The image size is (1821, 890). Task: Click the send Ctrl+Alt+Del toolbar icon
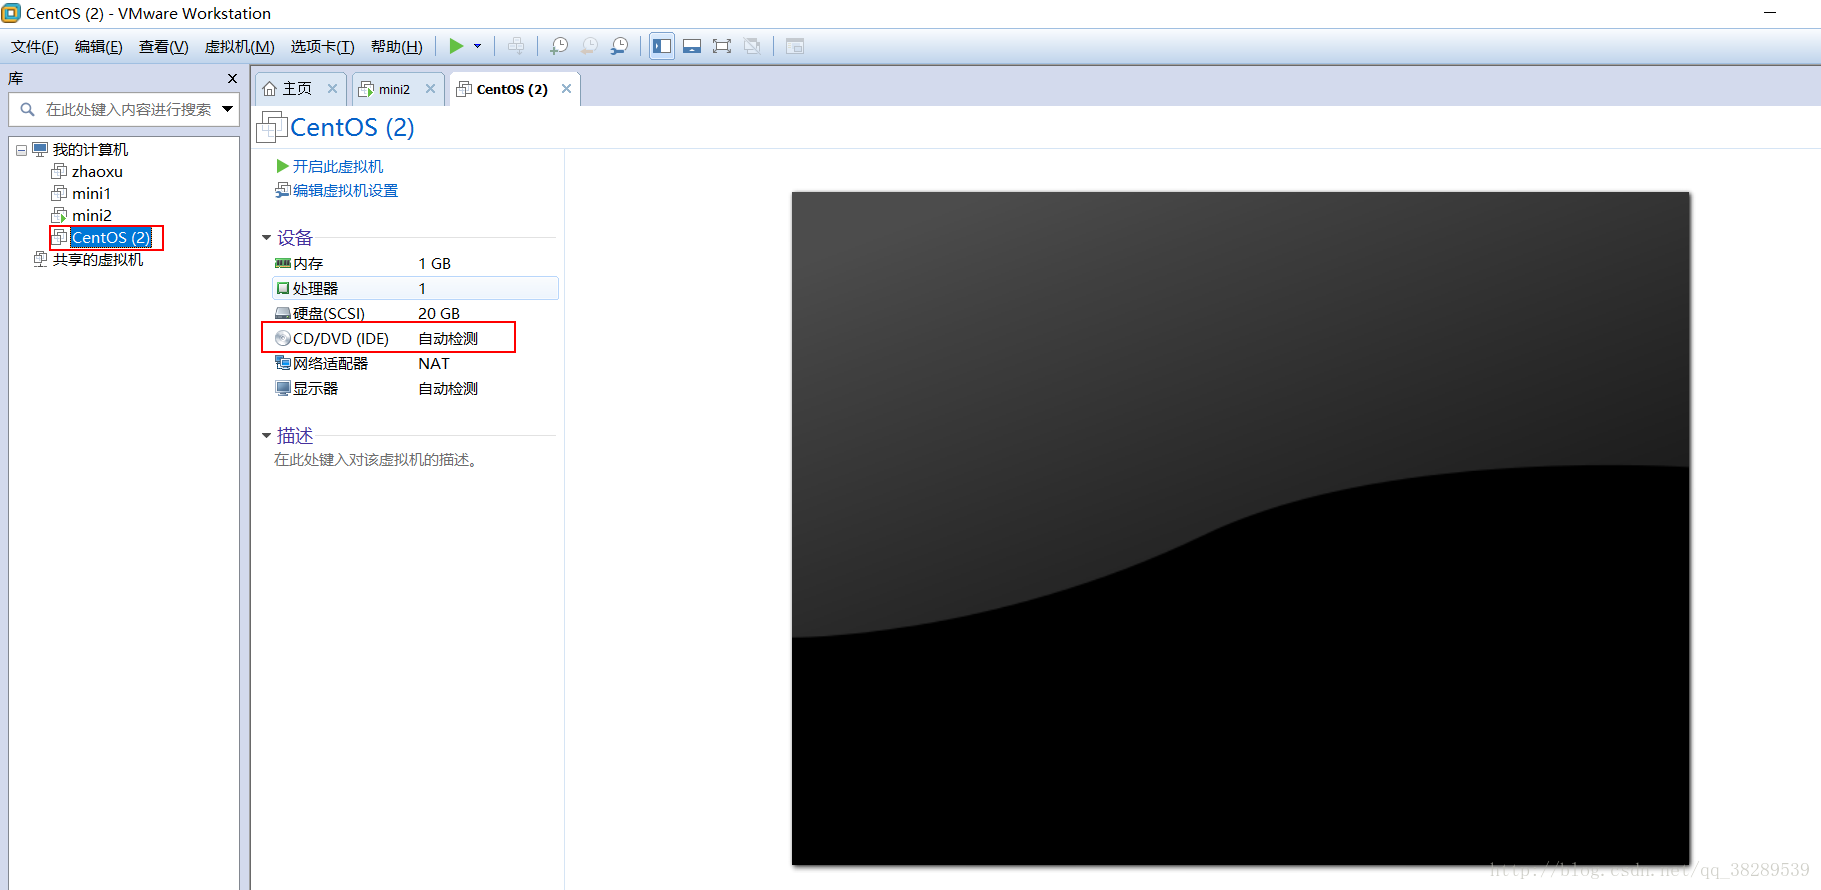pos(516,46)
